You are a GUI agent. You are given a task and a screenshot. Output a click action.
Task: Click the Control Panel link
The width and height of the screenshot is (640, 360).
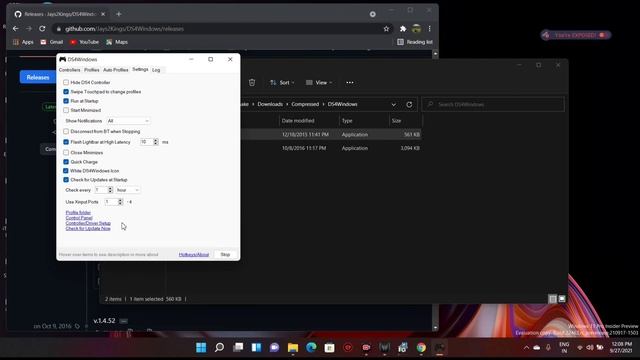coord(79,218)
